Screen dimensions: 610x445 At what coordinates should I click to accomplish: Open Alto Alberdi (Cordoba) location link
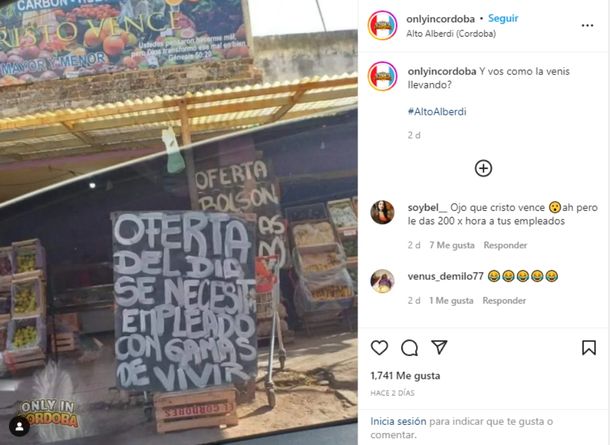coord(451,34)
